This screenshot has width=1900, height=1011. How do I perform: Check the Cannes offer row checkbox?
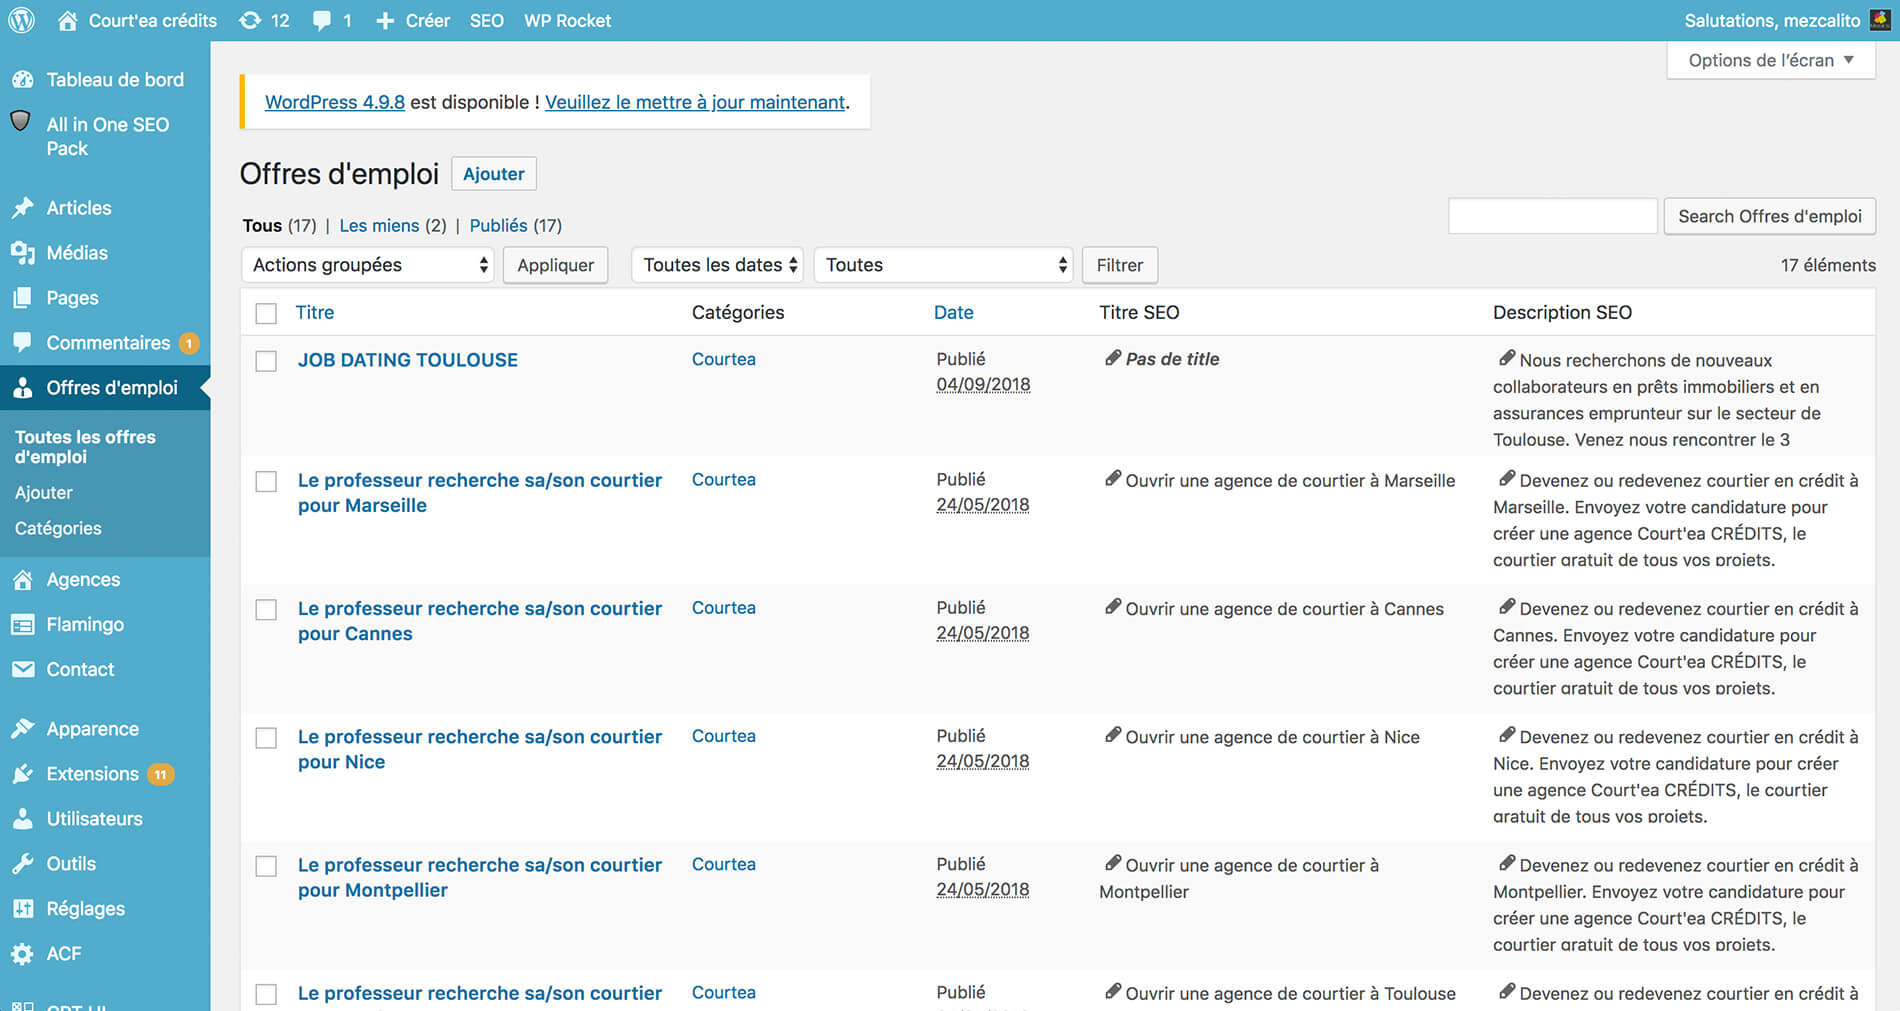[266, 609]
